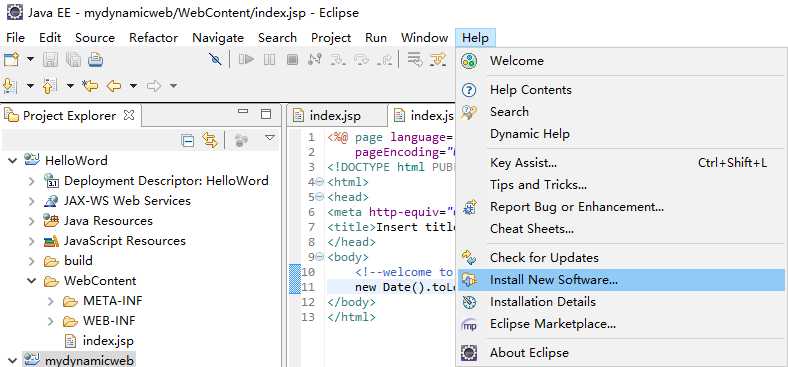
Task: Open the Forward history dropdown arrow
Action: pyautogui.click(x=173, y=86)
